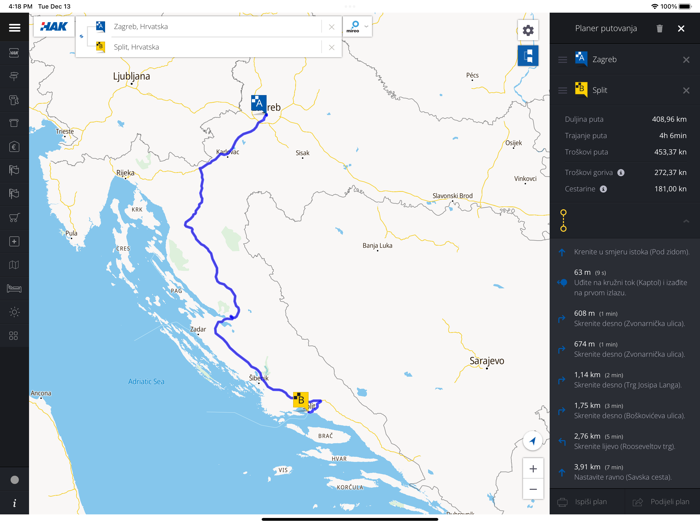Click the Podijeli plan button

tap(662, 502)
